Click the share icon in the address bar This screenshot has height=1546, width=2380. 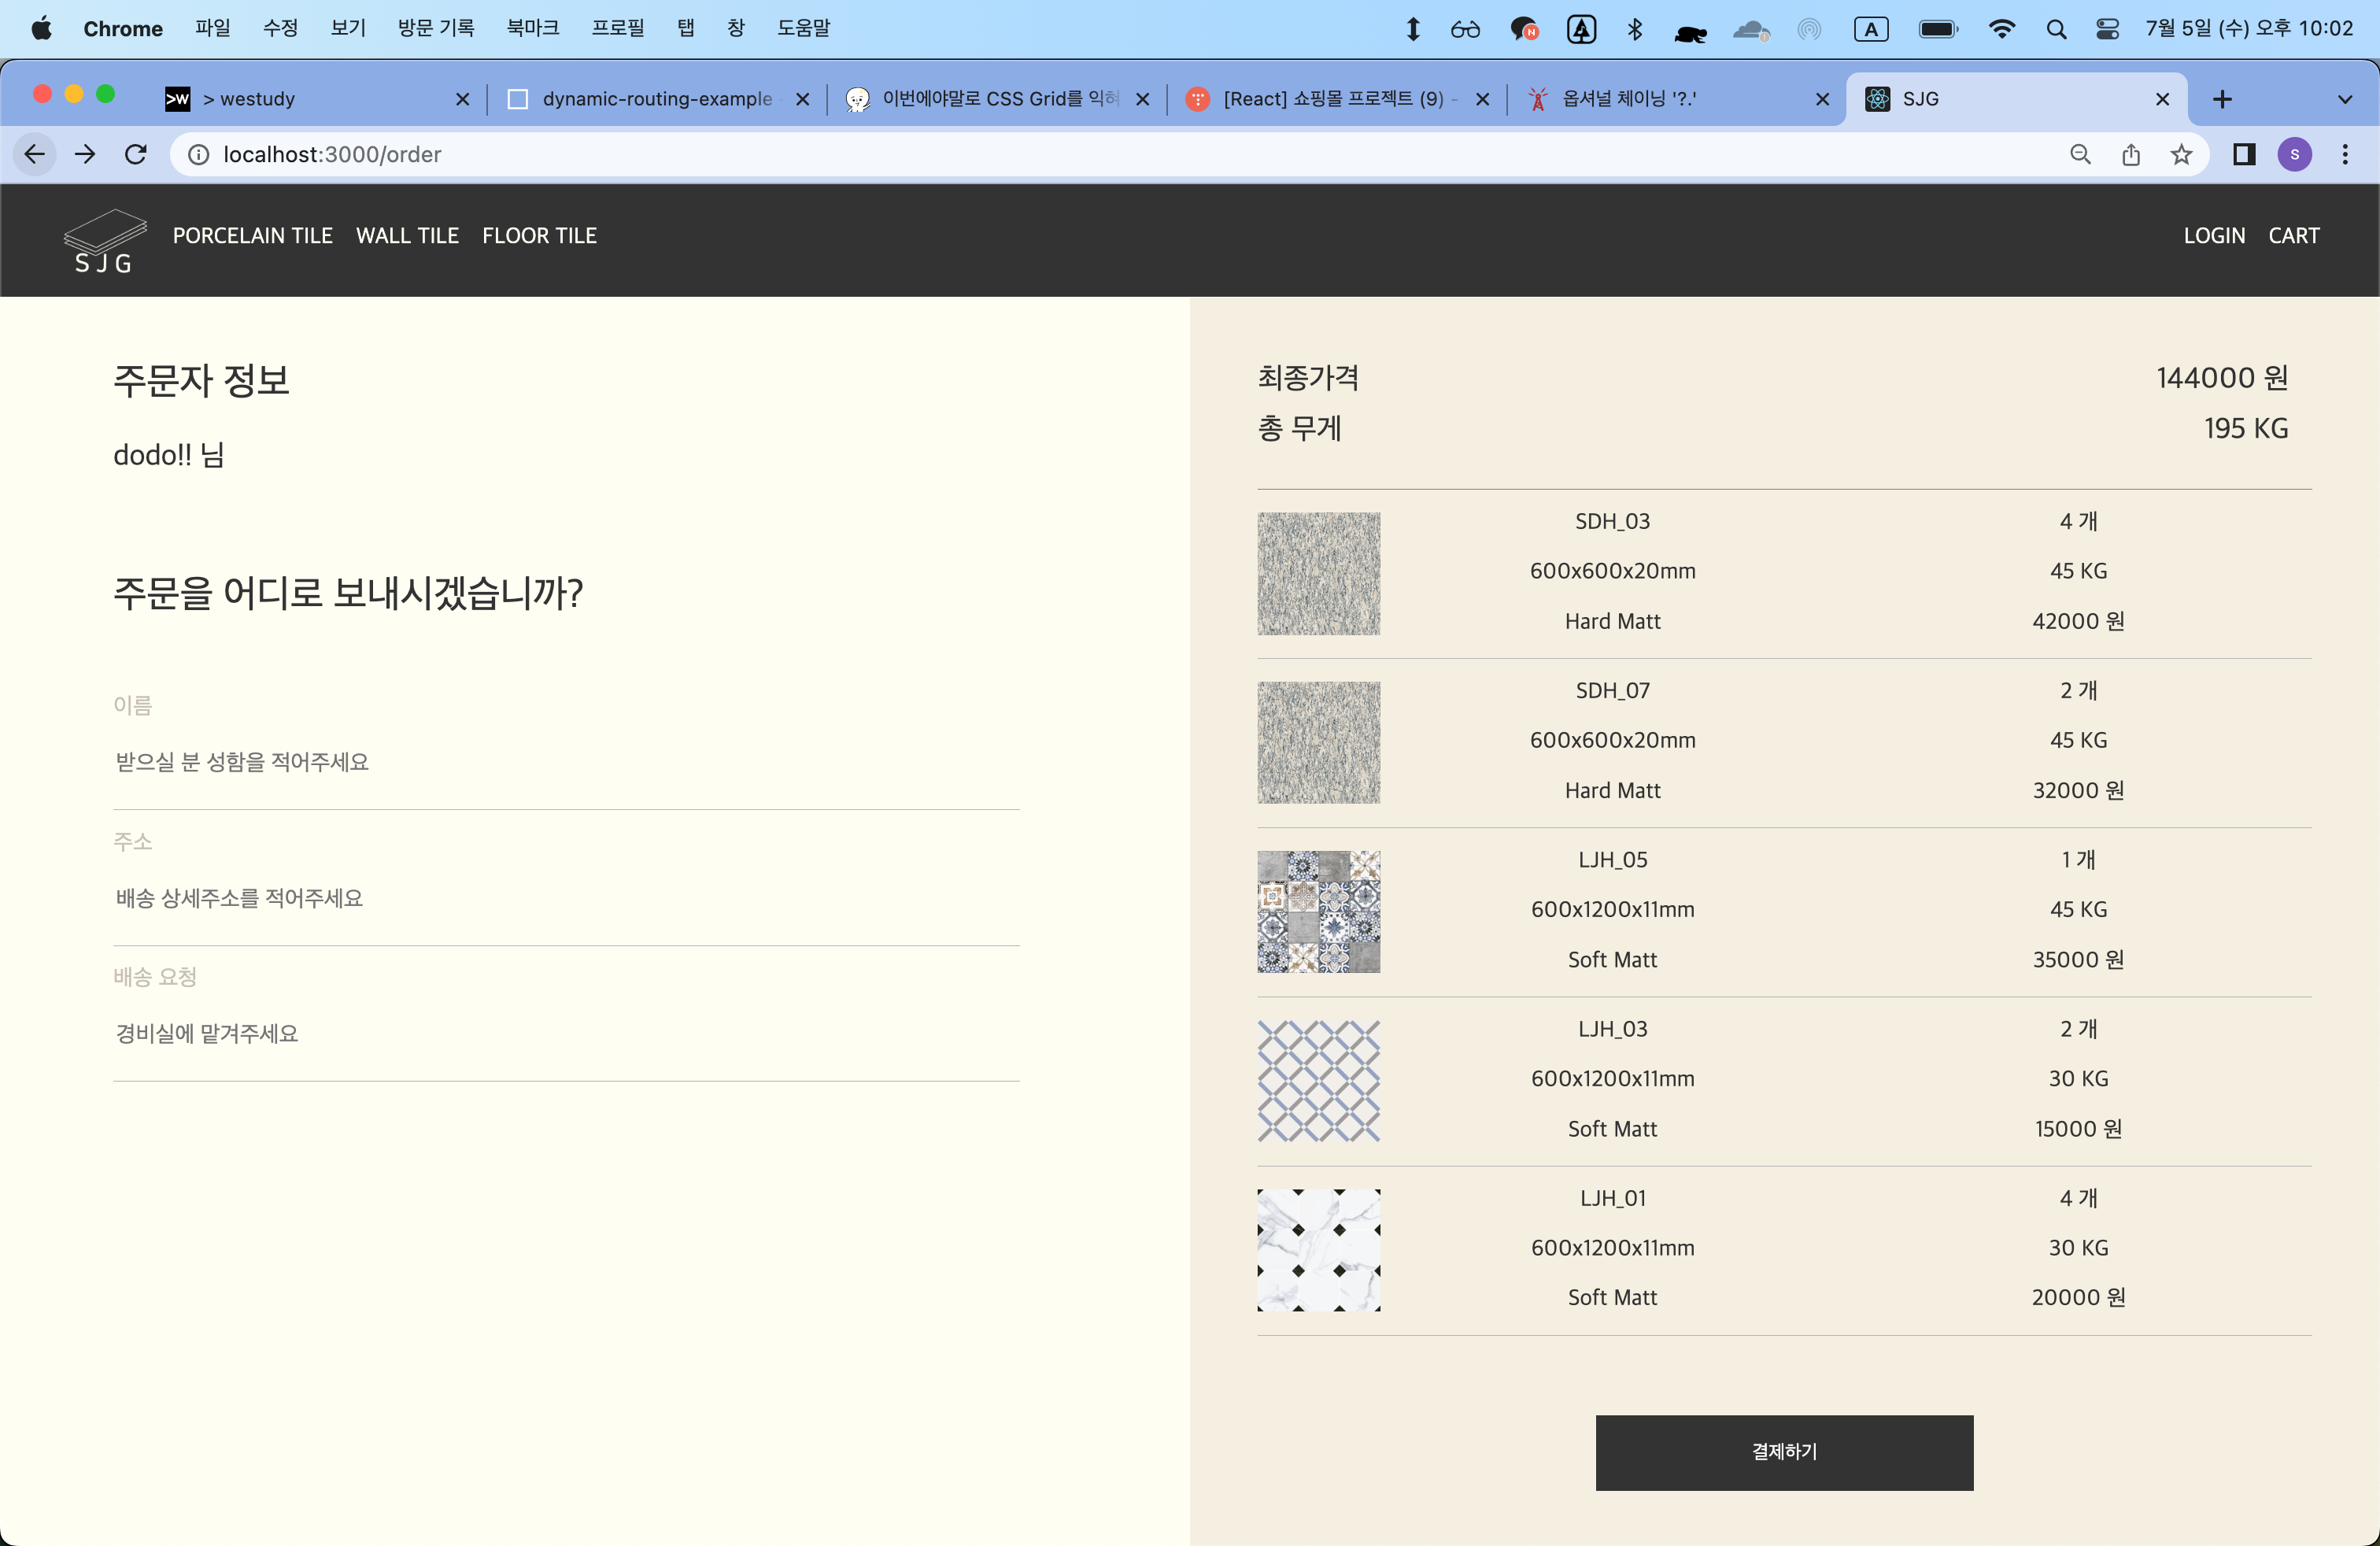click(2131, 154)
